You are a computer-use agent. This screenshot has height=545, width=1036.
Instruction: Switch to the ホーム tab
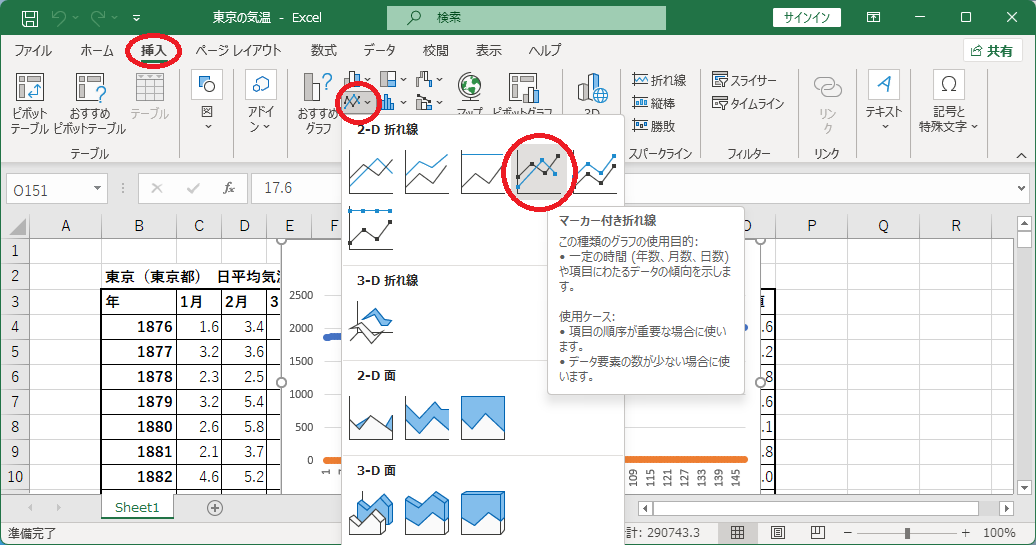[x=96, y=51]
